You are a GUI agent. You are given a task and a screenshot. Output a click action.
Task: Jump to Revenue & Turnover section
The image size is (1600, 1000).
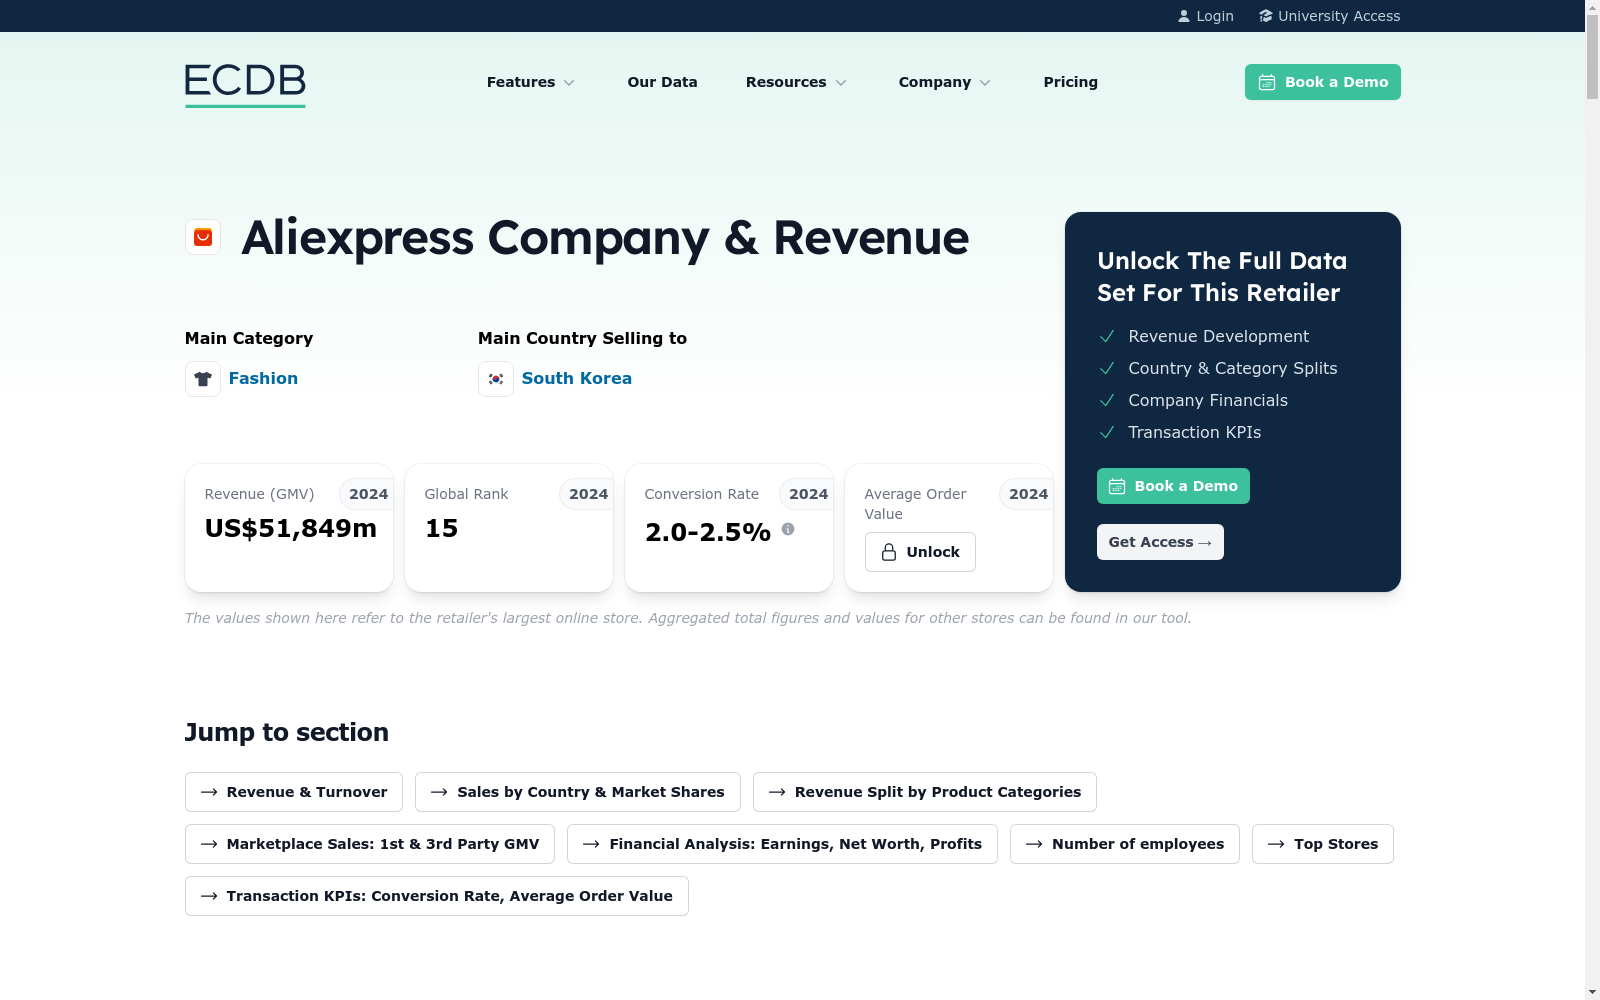point(294,792)
